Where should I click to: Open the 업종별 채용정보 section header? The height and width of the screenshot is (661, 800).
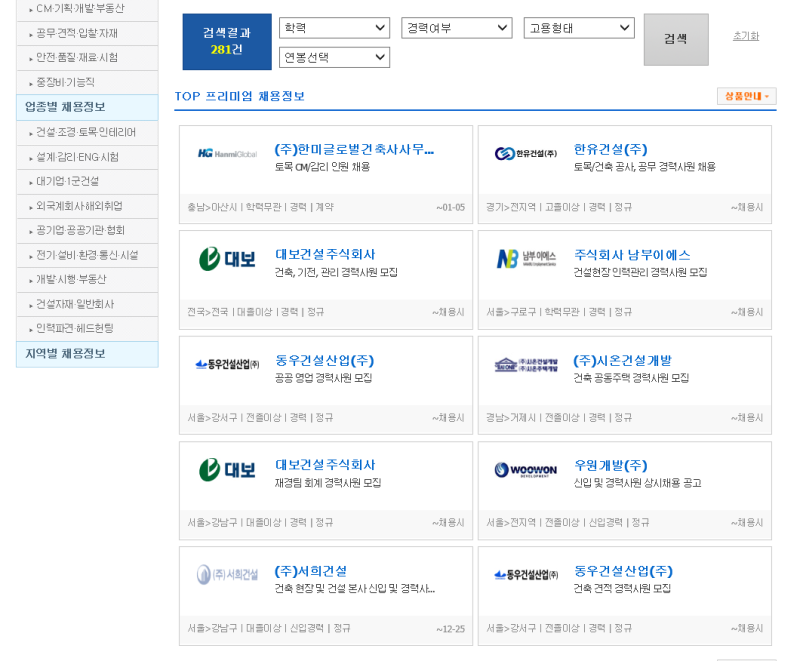(x=87, y=107)
